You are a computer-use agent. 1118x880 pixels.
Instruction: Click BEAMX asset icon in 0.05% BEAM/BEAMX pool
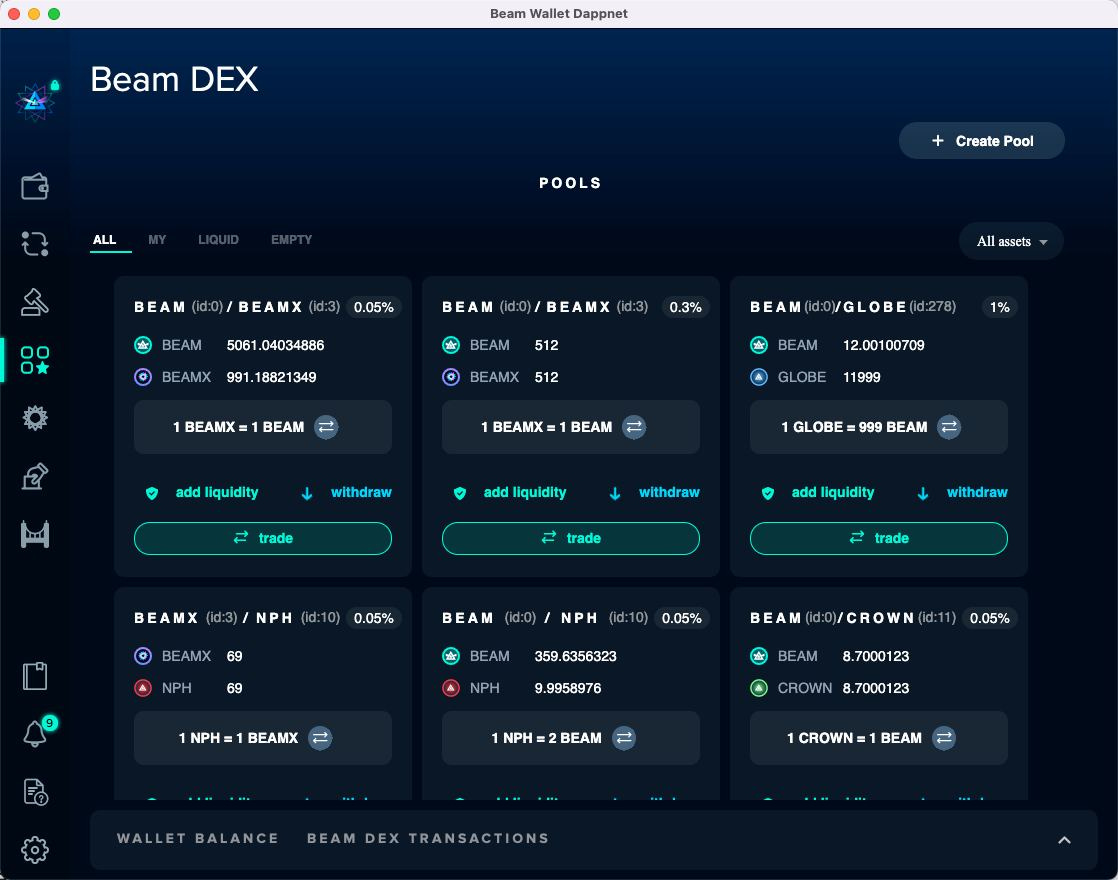pos(143,377)
